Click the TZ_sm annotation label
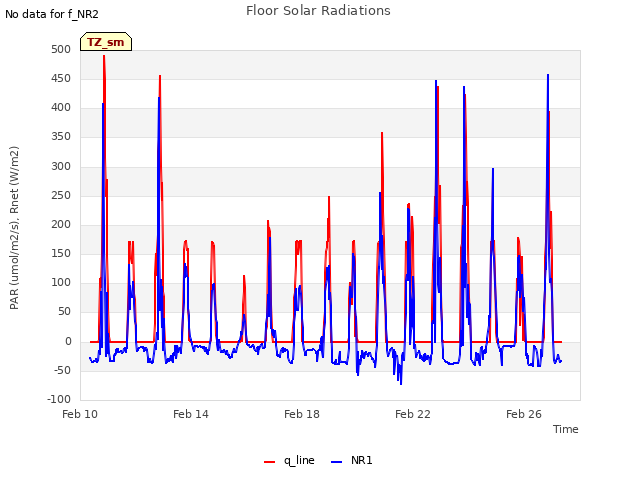The height and width of the screenshot is (480, 640). point(106,42)
